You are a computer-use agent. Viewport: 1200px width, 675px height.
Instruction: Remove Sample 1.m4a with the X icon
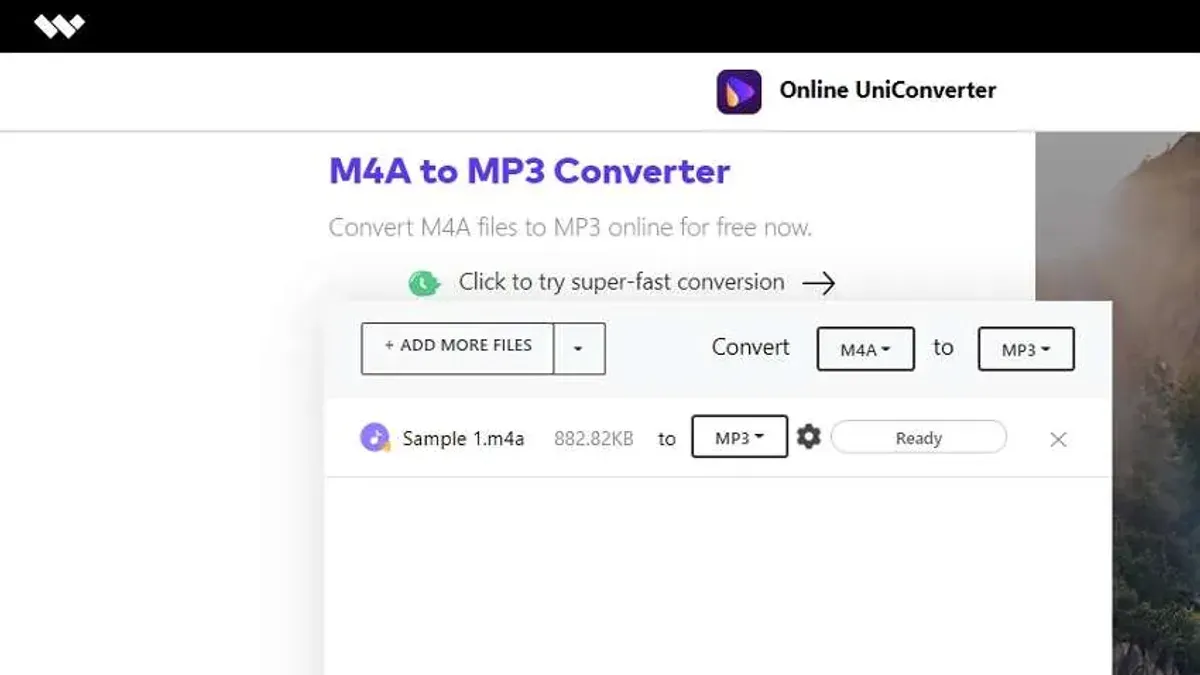1058,439
